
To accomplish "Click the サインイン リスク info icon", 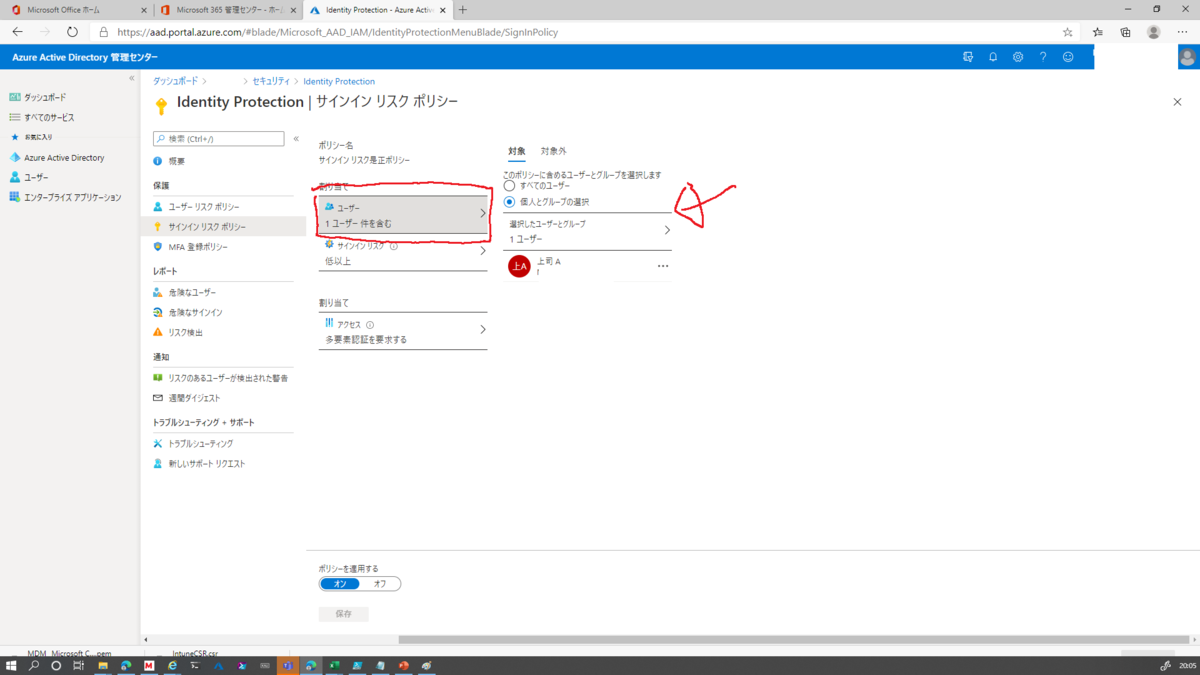I will (393, 246).
